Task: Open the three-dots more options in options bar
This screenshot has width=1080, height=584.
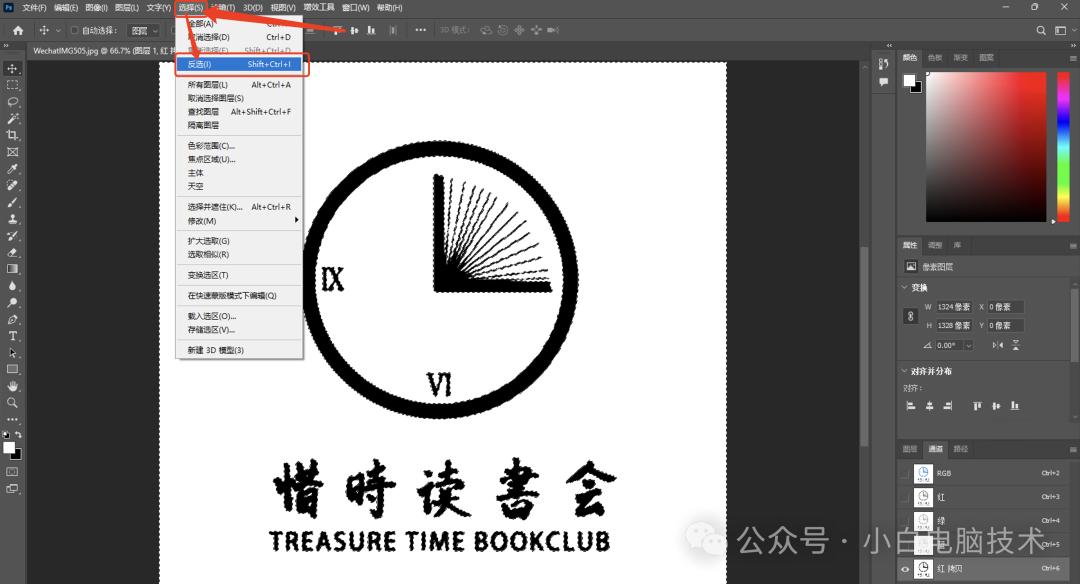Action: 420,30
